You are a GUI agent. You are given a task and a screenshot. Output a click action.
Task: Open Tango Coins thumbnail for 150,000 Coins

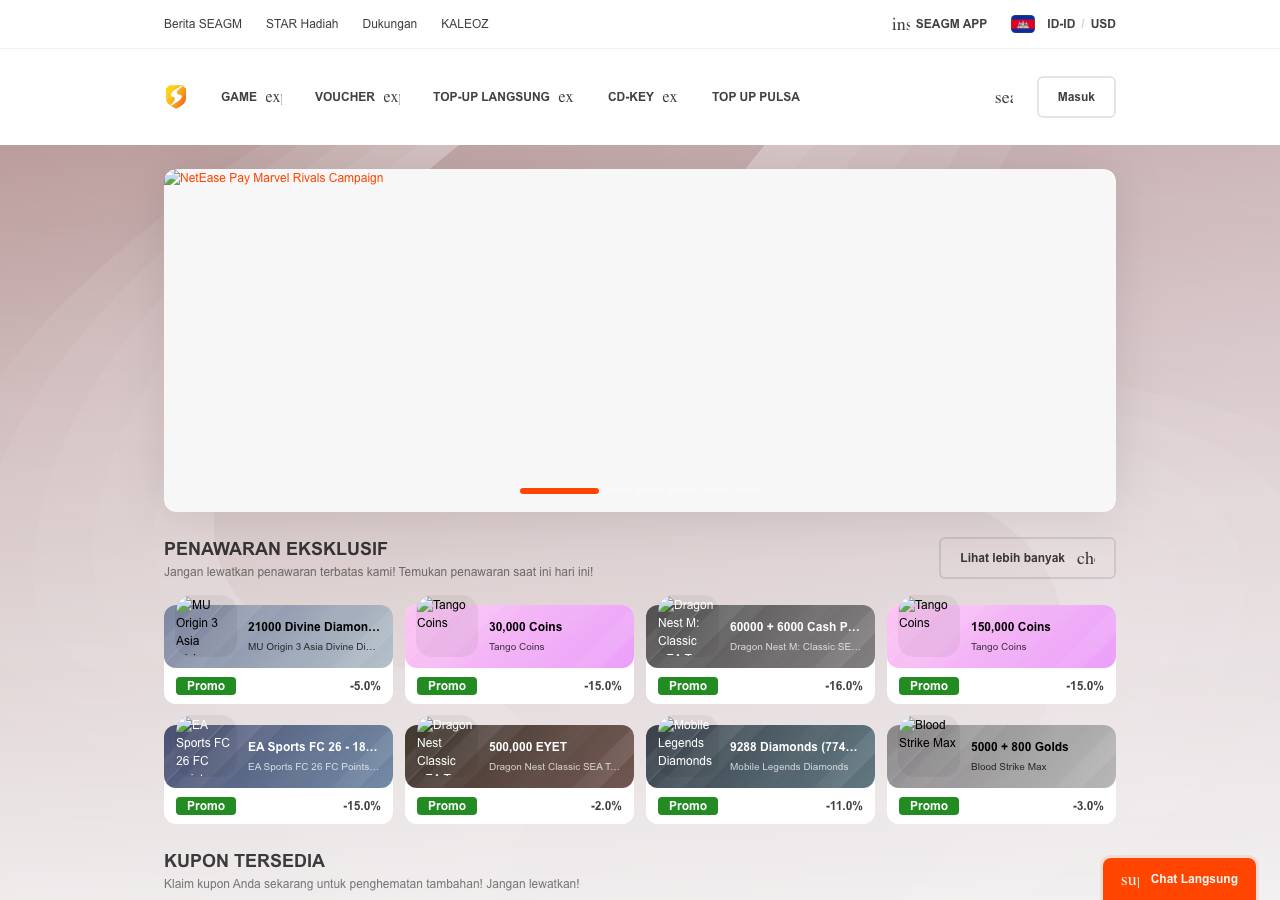click(929, 626)
